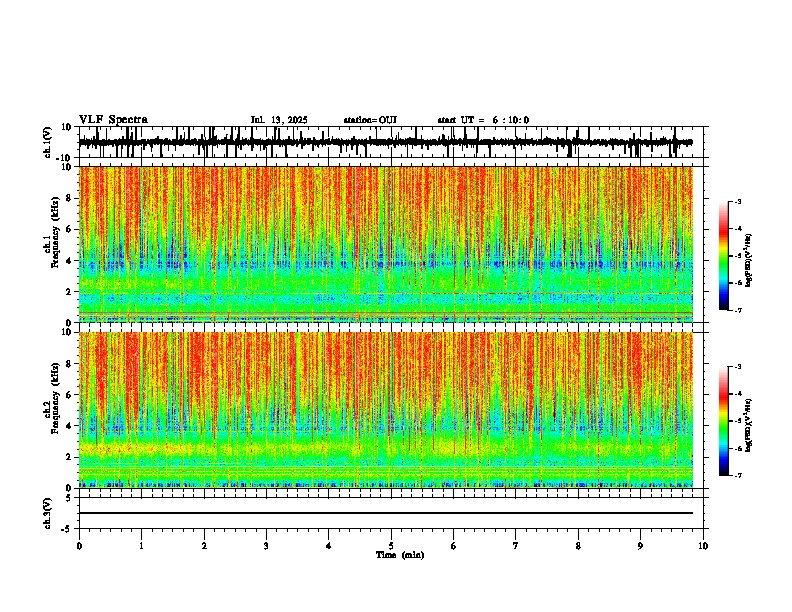Click the "-3" label on ch.1 color bar
This screenshot has width=792, height=612.
pos(737,202)
